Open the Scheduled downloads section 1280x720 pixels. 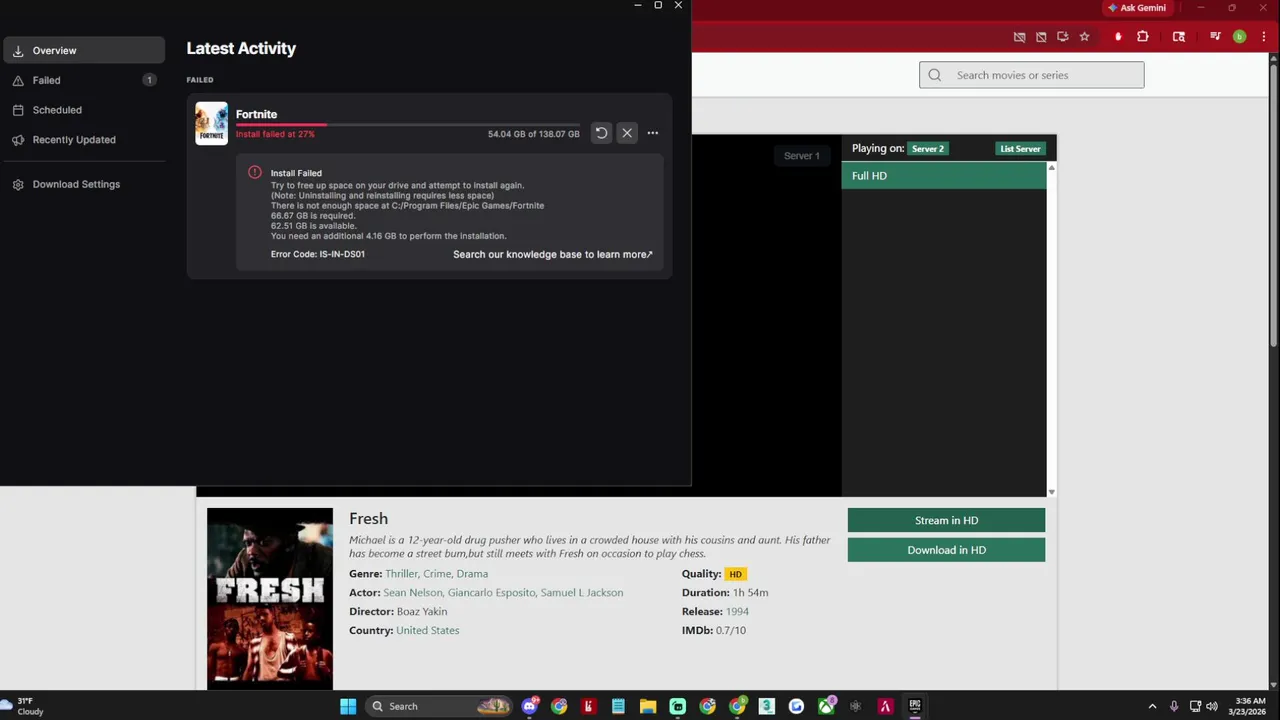[84, 110]
